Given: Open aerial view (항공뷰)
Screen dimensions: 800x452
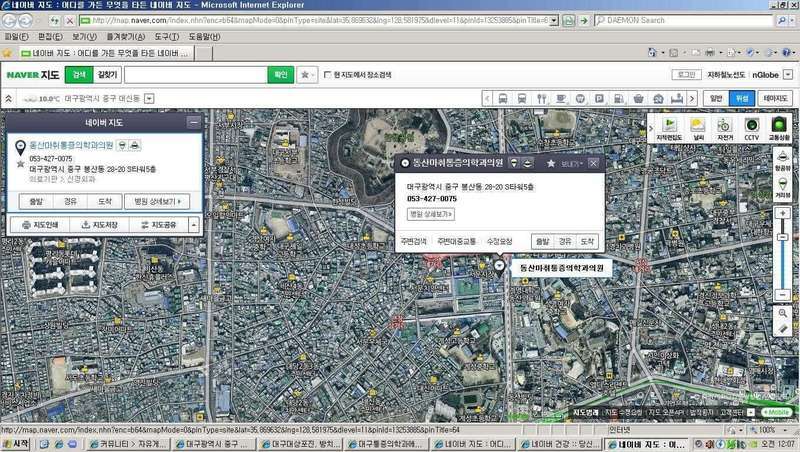Looking at the screenshot, I should pyautogui.click(x=783, y=160).
